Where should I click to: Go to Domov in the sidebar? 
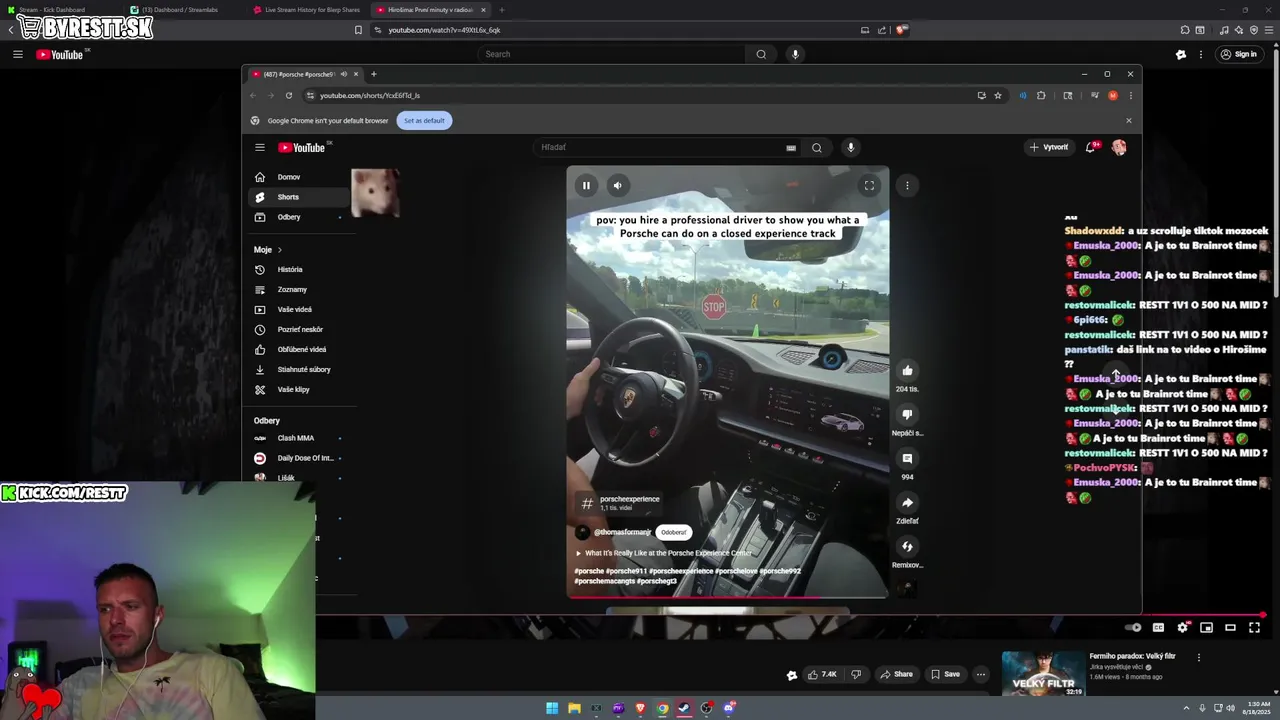pos(299,177)
